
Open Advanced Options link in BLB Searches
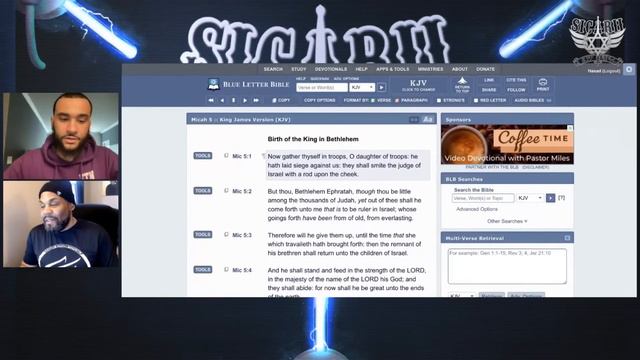pos(477,209)
